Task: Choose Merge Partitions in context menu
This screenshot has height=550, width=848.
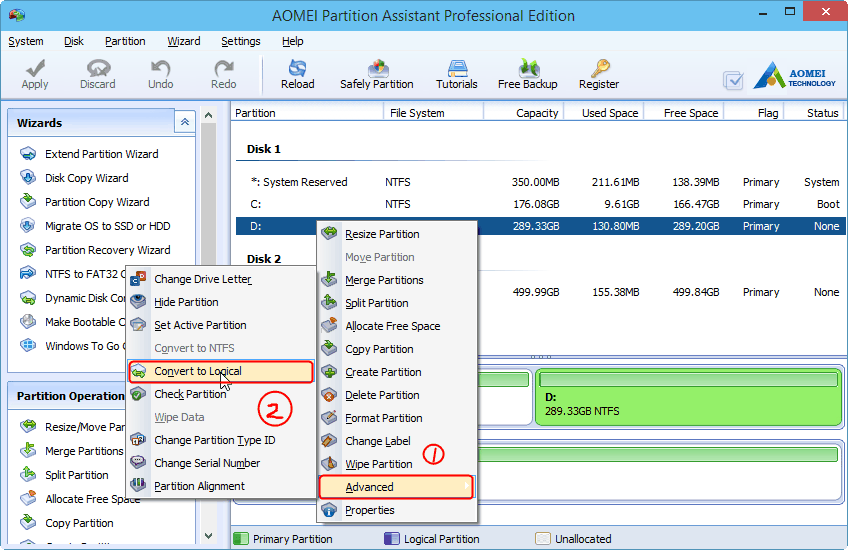Action: [x=397, y=280]
